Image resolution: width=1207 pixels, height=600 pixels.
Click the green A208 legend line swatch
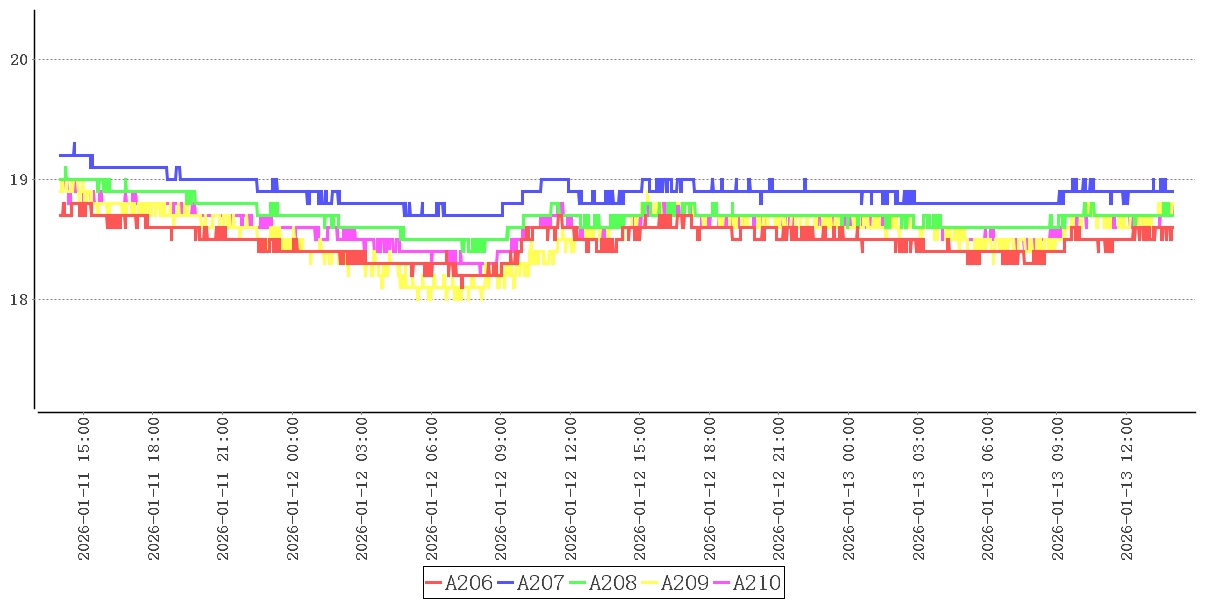pos(578,583)
